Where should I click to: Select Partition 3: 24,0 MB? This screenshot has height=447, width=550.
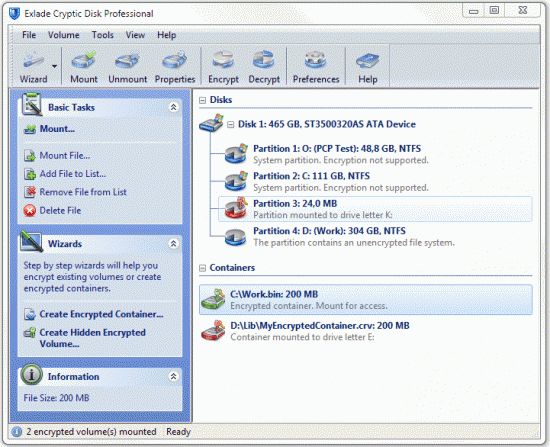(x=375, y=209)
